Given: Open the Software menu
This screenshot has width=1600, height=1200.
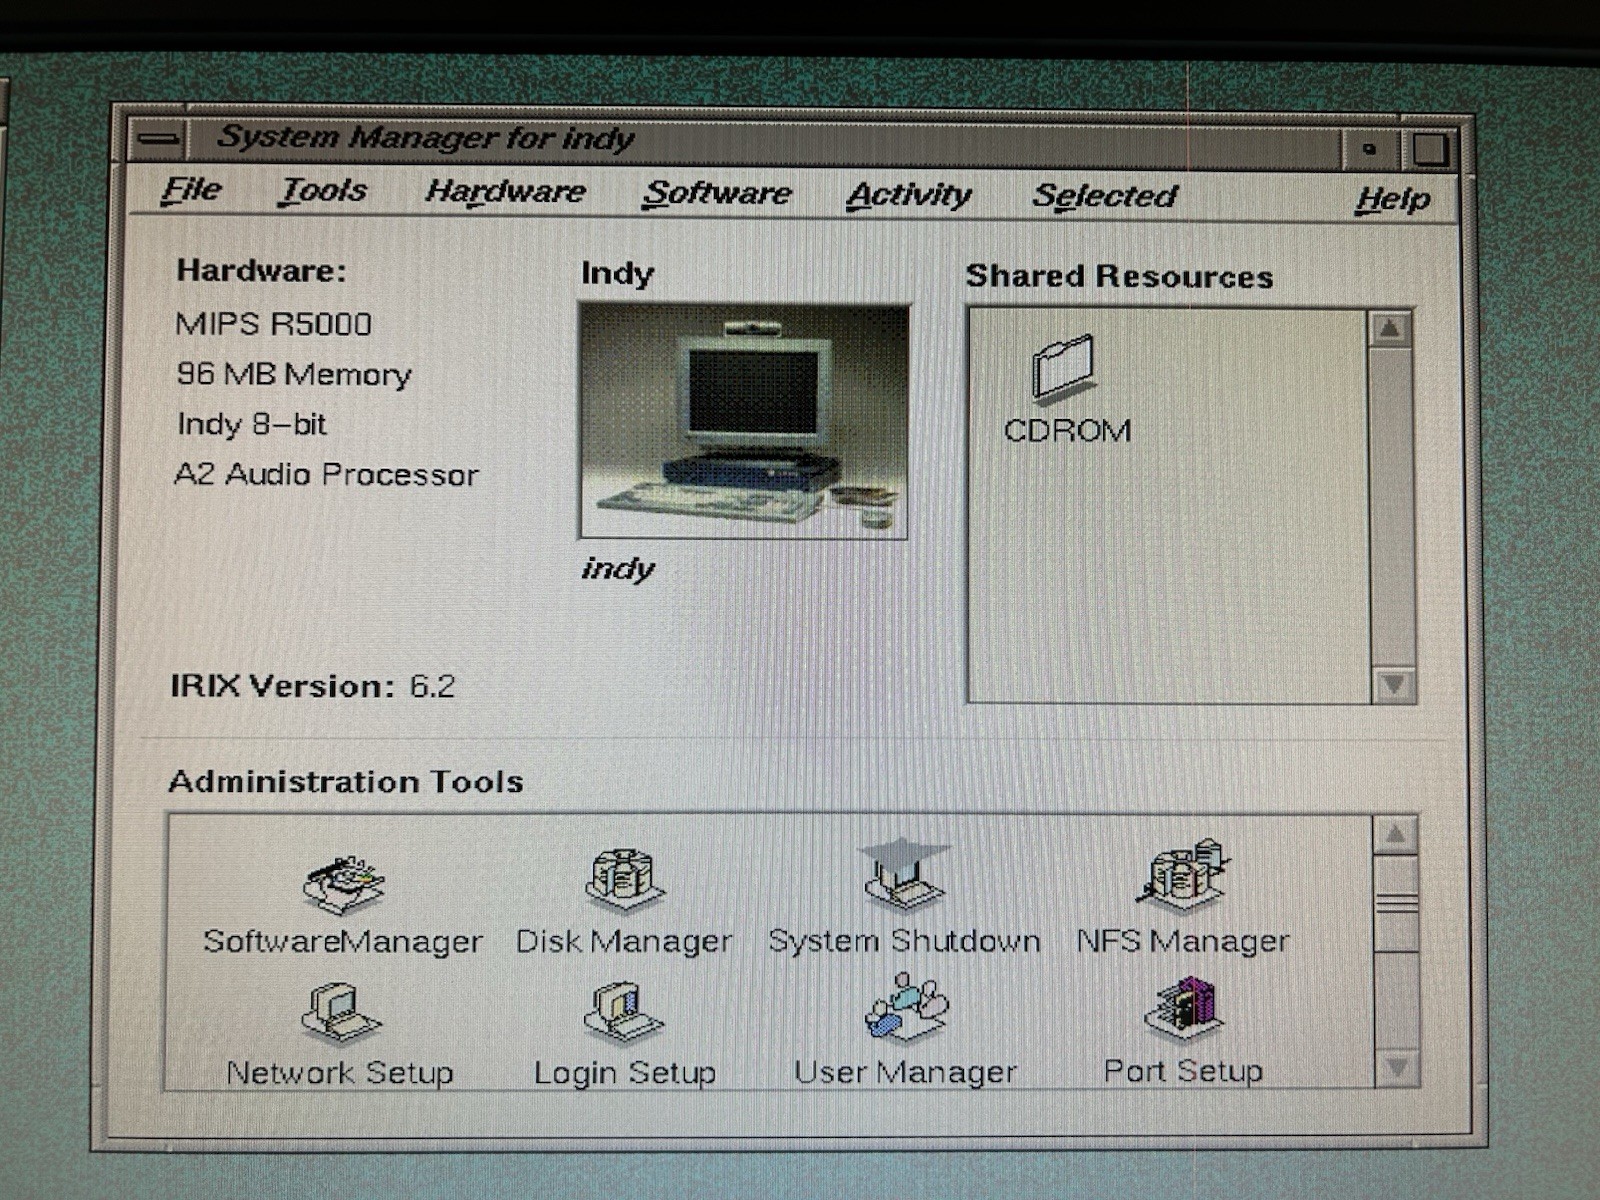Looking at the screenshot, I should (x=717, y=193).
